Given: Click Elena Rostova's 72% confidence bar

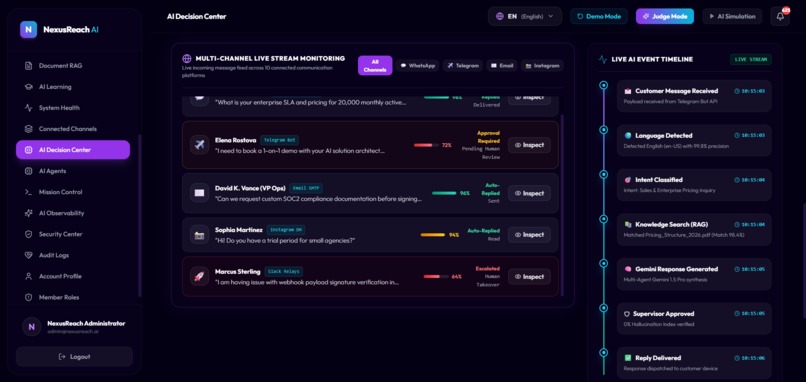Looking at the screenshot, I should [426, 145].
